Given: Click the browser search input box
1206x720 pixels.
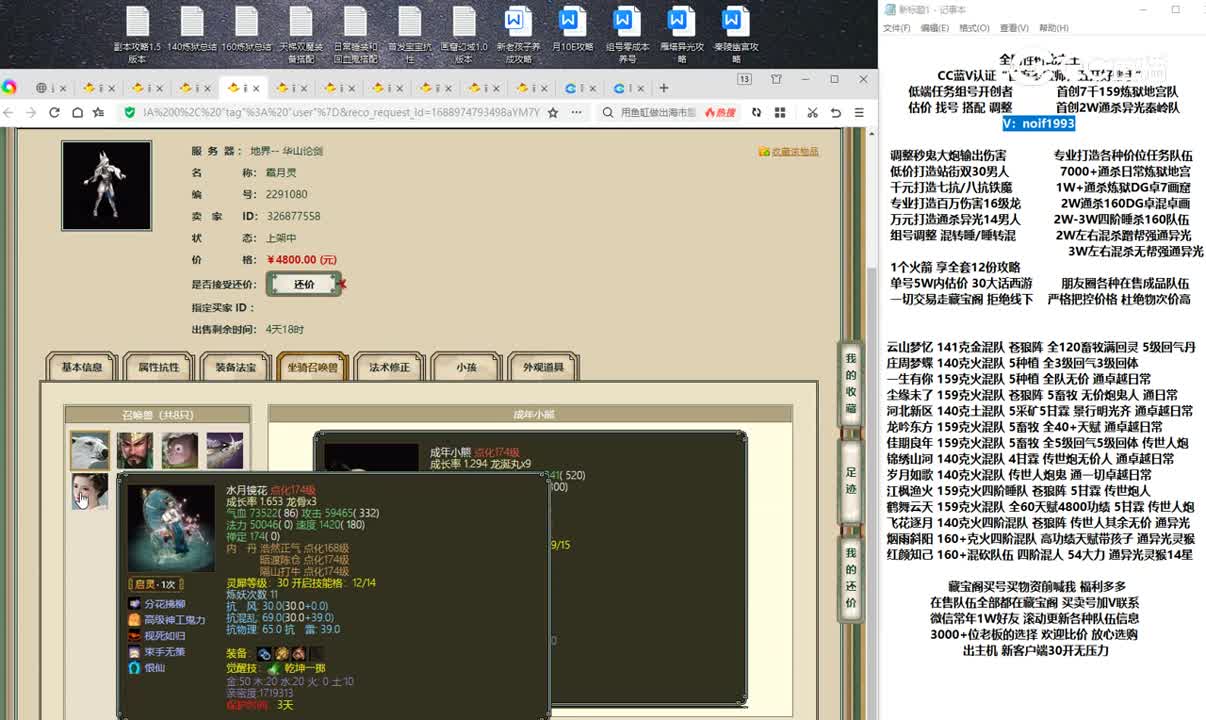Looking at the screenshot, I should pos(659,113).
